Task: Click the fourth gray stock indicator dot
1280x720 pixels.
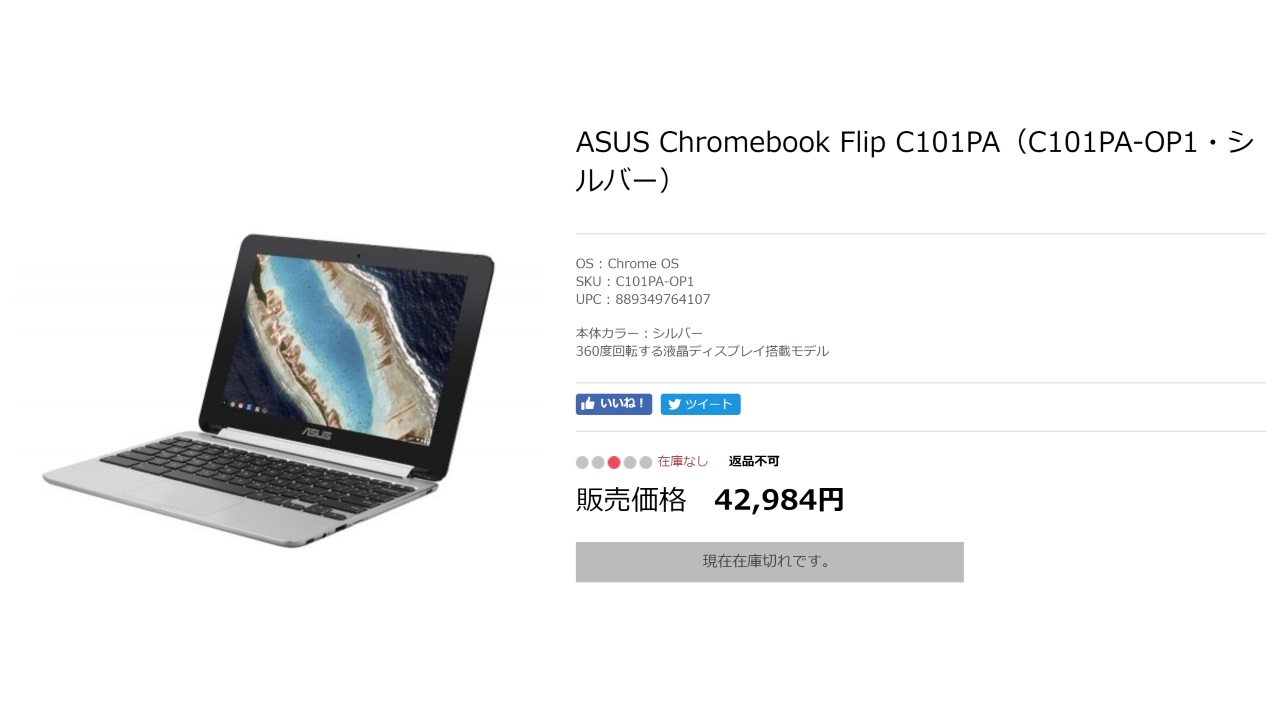Action: (x=630, y=462)
